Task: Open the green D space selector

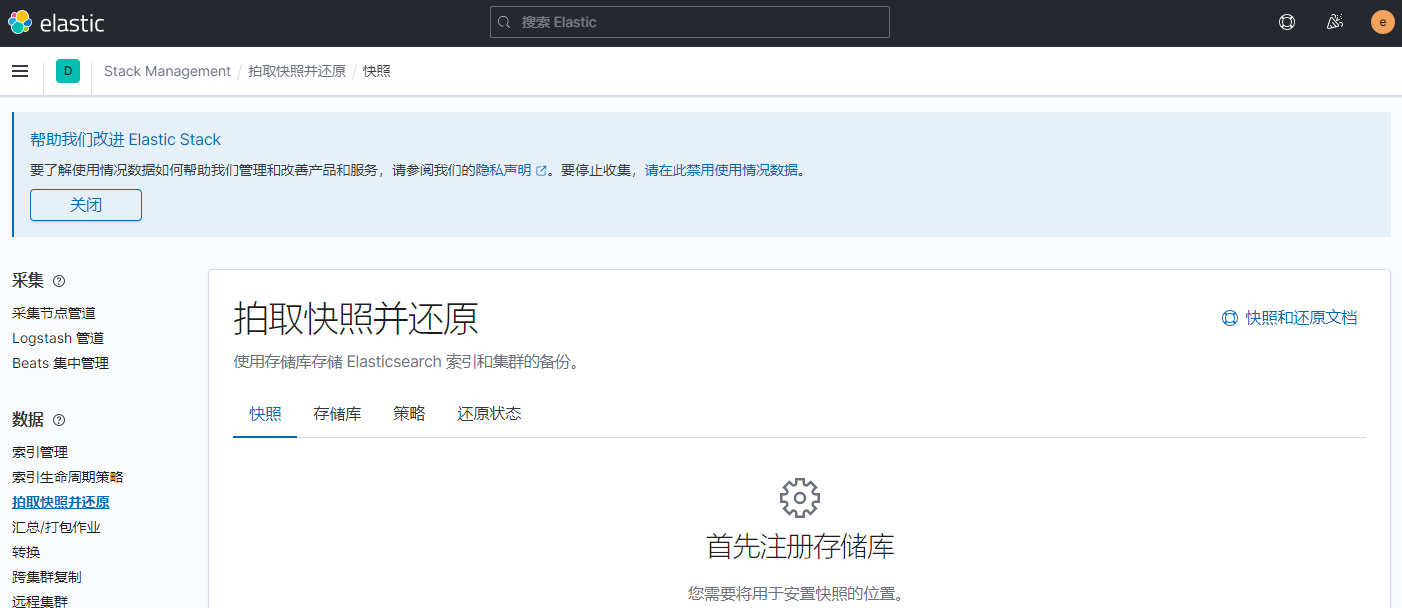Action: click(x=68, y=71)
